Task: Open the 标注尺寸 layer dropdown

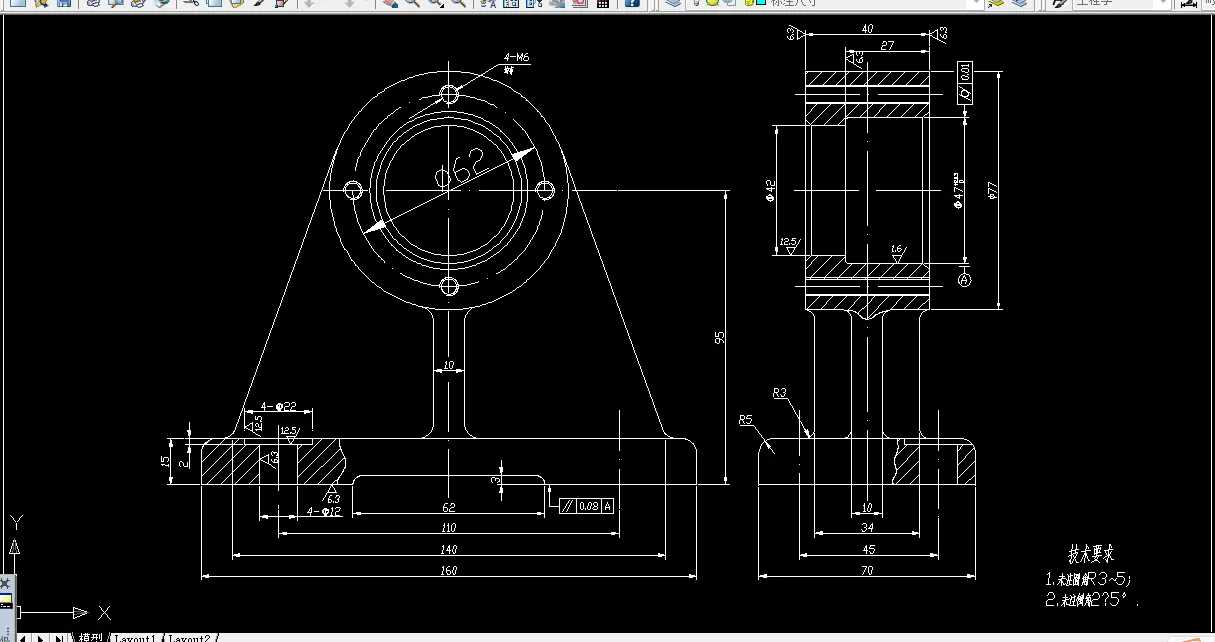Action: 850,5
